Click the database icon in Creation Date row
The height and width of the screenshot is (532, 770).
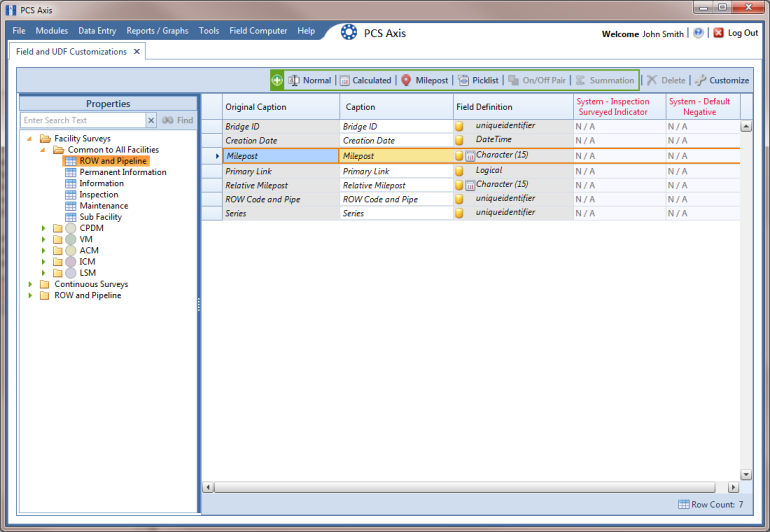[x=459, y=140]
